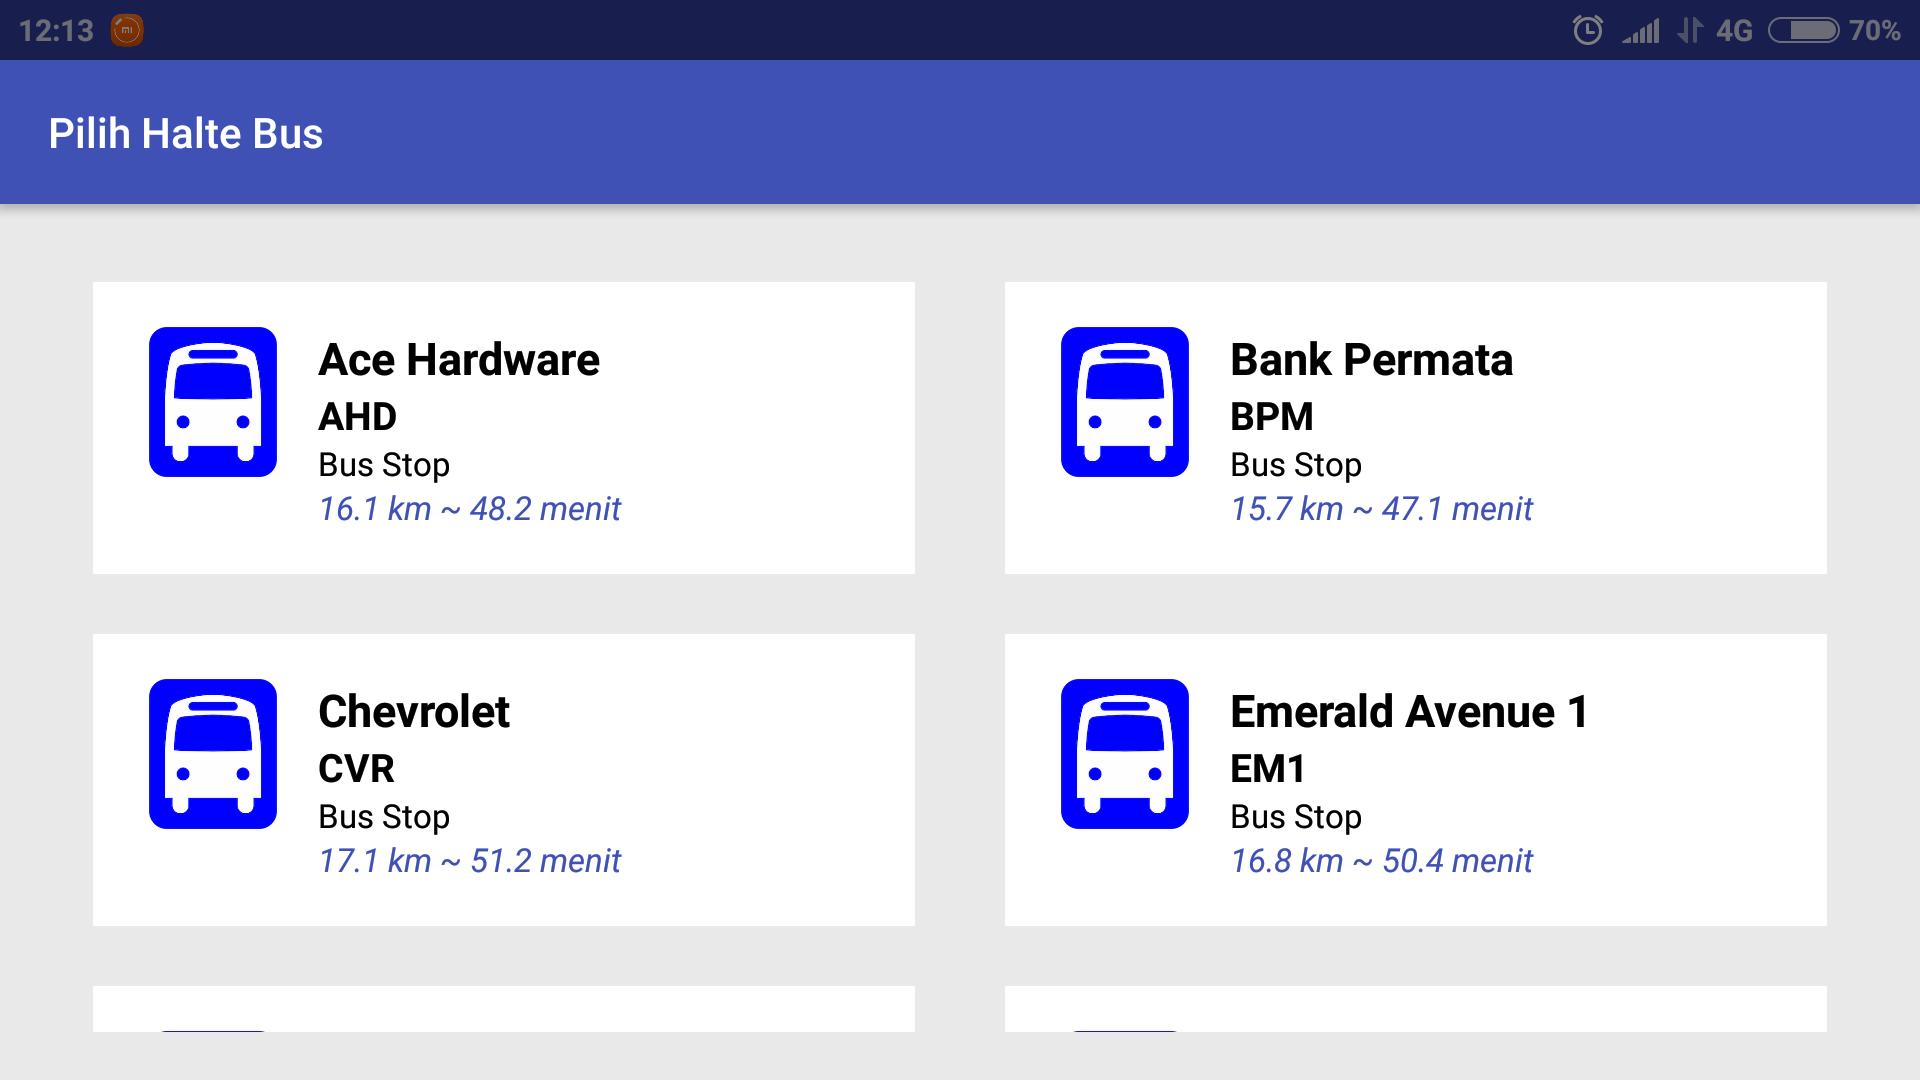The width and height of the screenshot is (1920, 1080).
Task: Tap the Pilih Halte Bus title bar
Action: [x=187, y=132]
